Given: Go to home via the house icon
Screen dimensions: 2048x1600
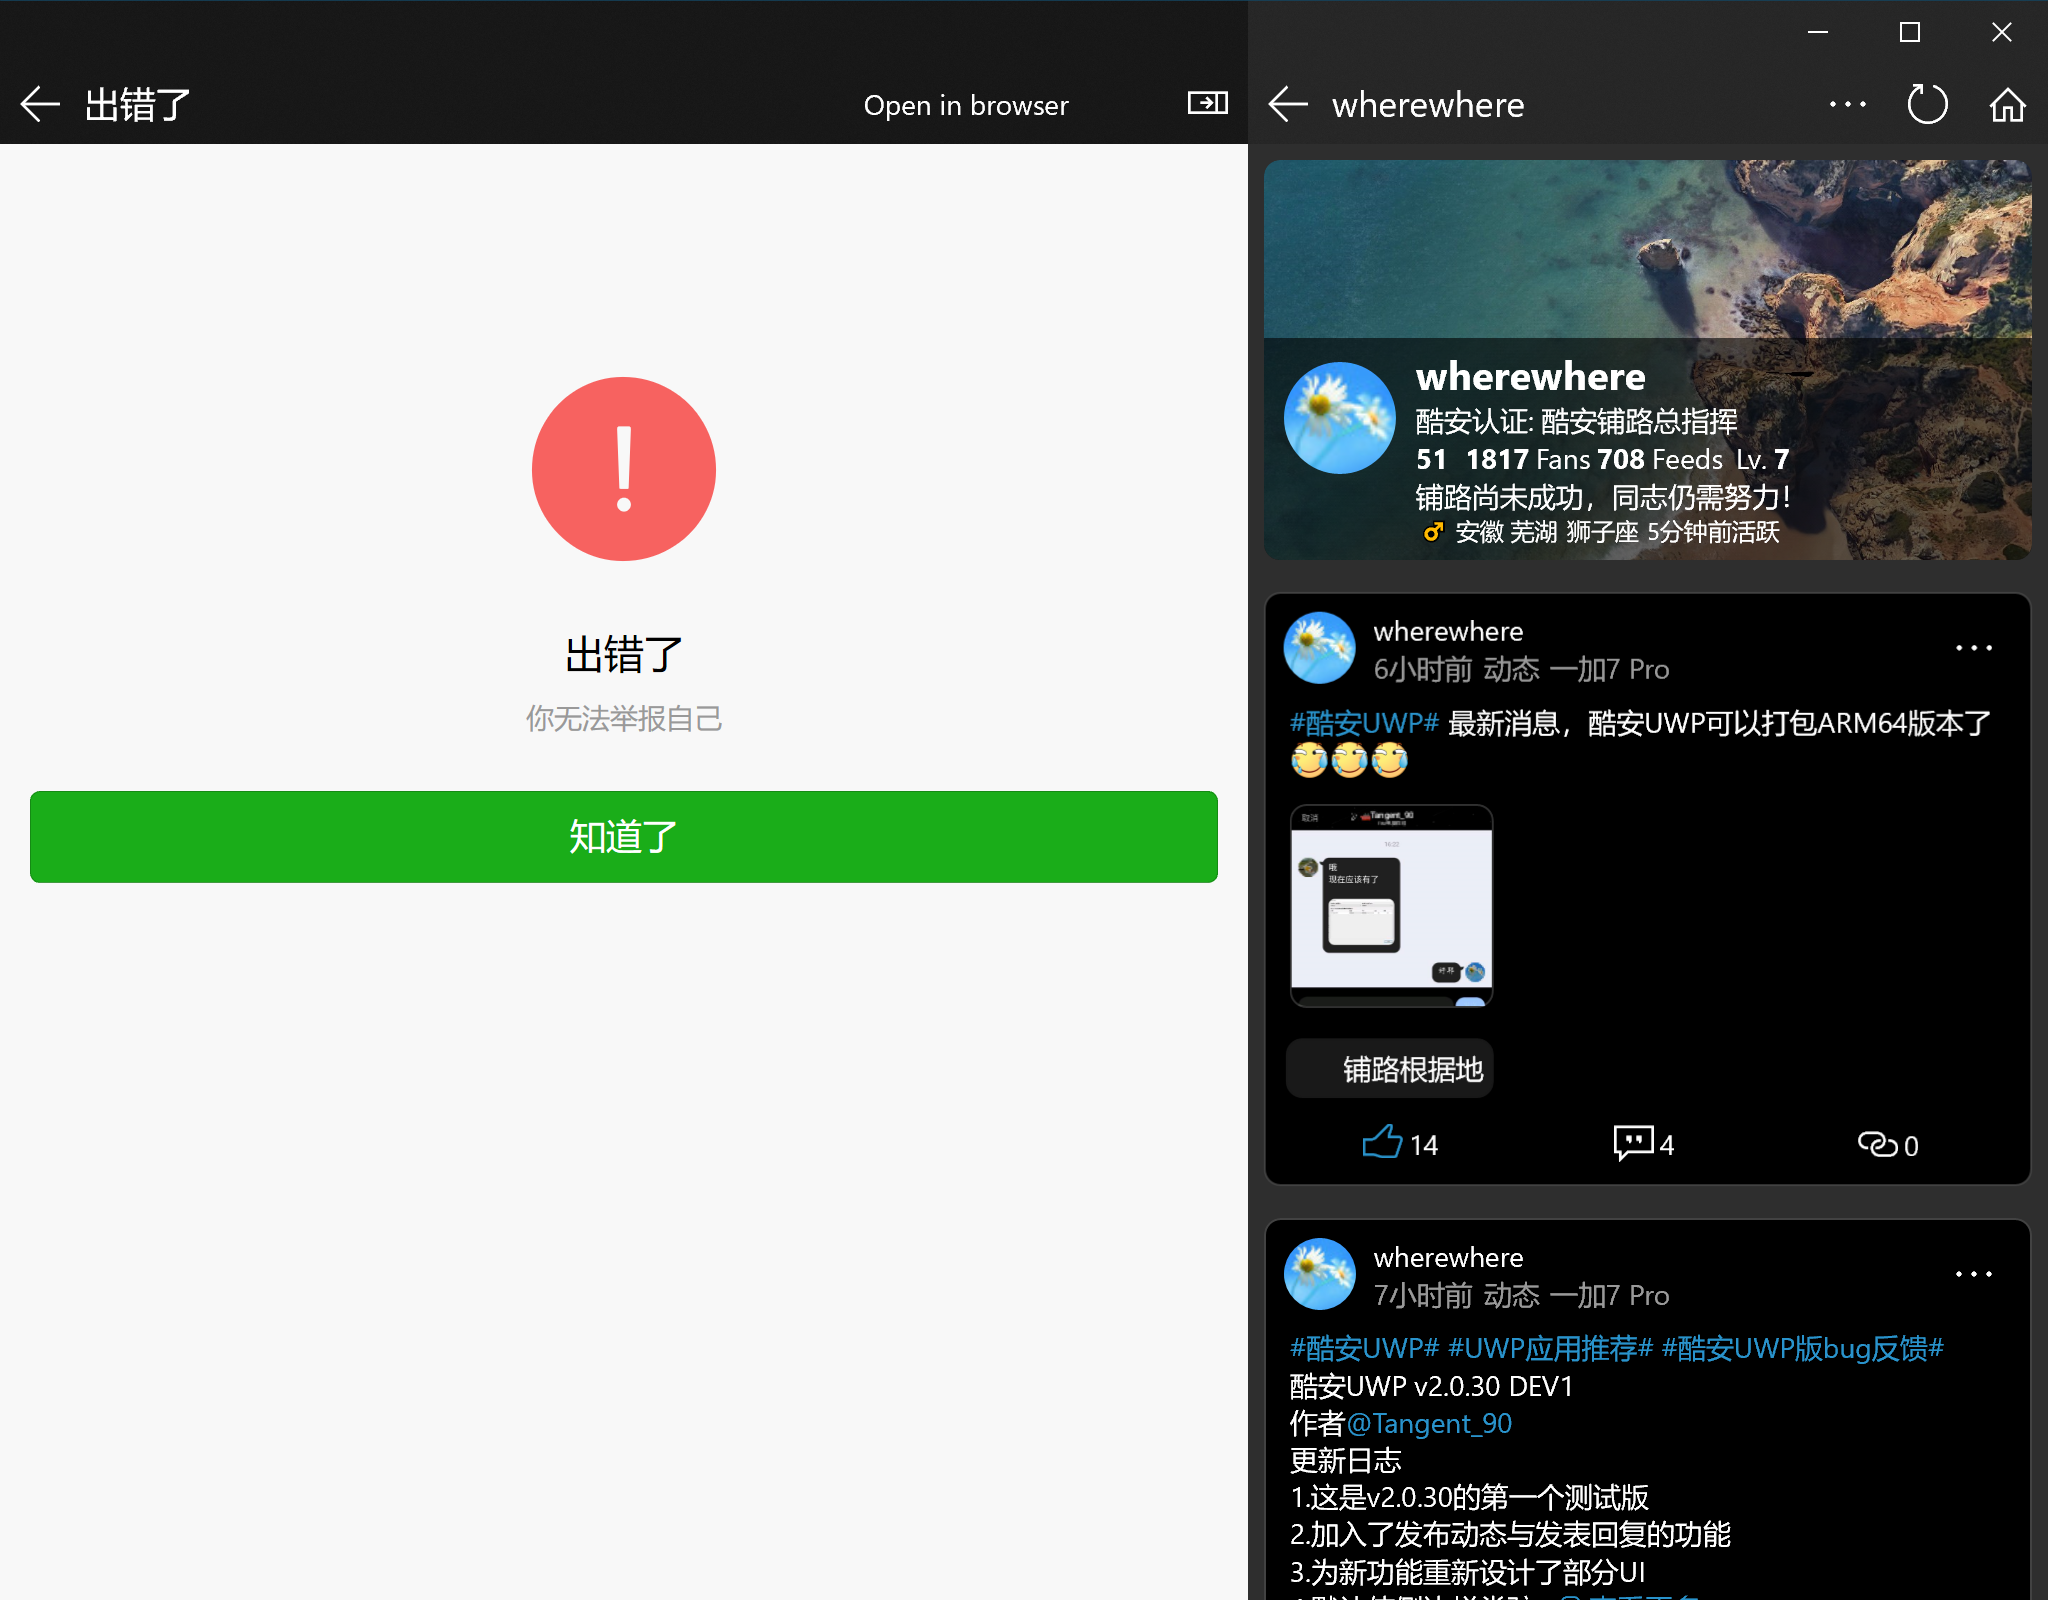Looking at the screenshot, I should pos(2007,104).
